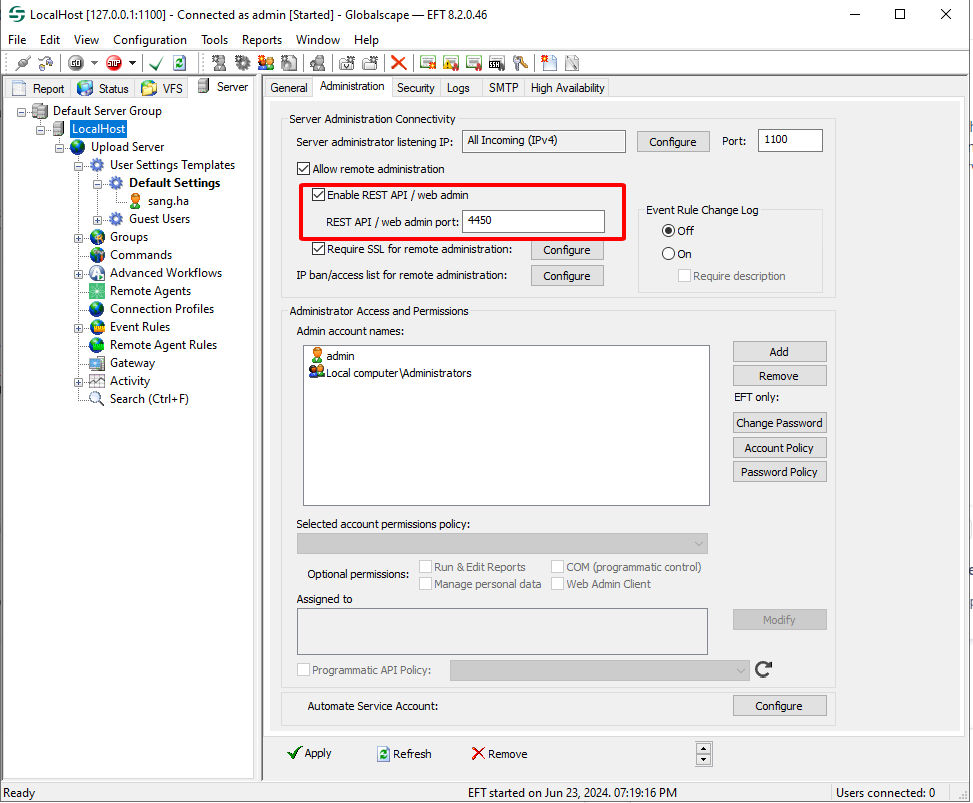
Task: Click the new report page toolbar icon
Action: point(549,63)
